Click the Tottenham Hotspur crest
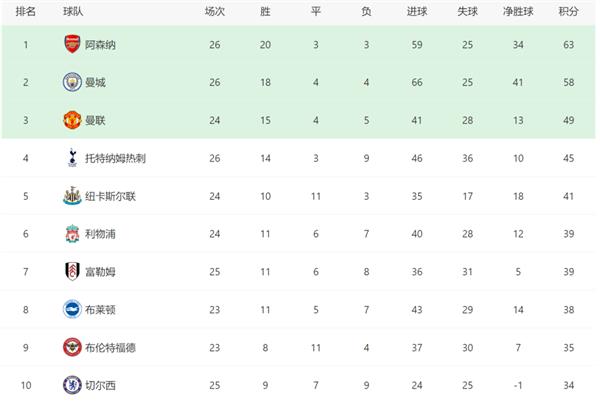Viewport: 600px width, 404px height. tap(72, 158)
